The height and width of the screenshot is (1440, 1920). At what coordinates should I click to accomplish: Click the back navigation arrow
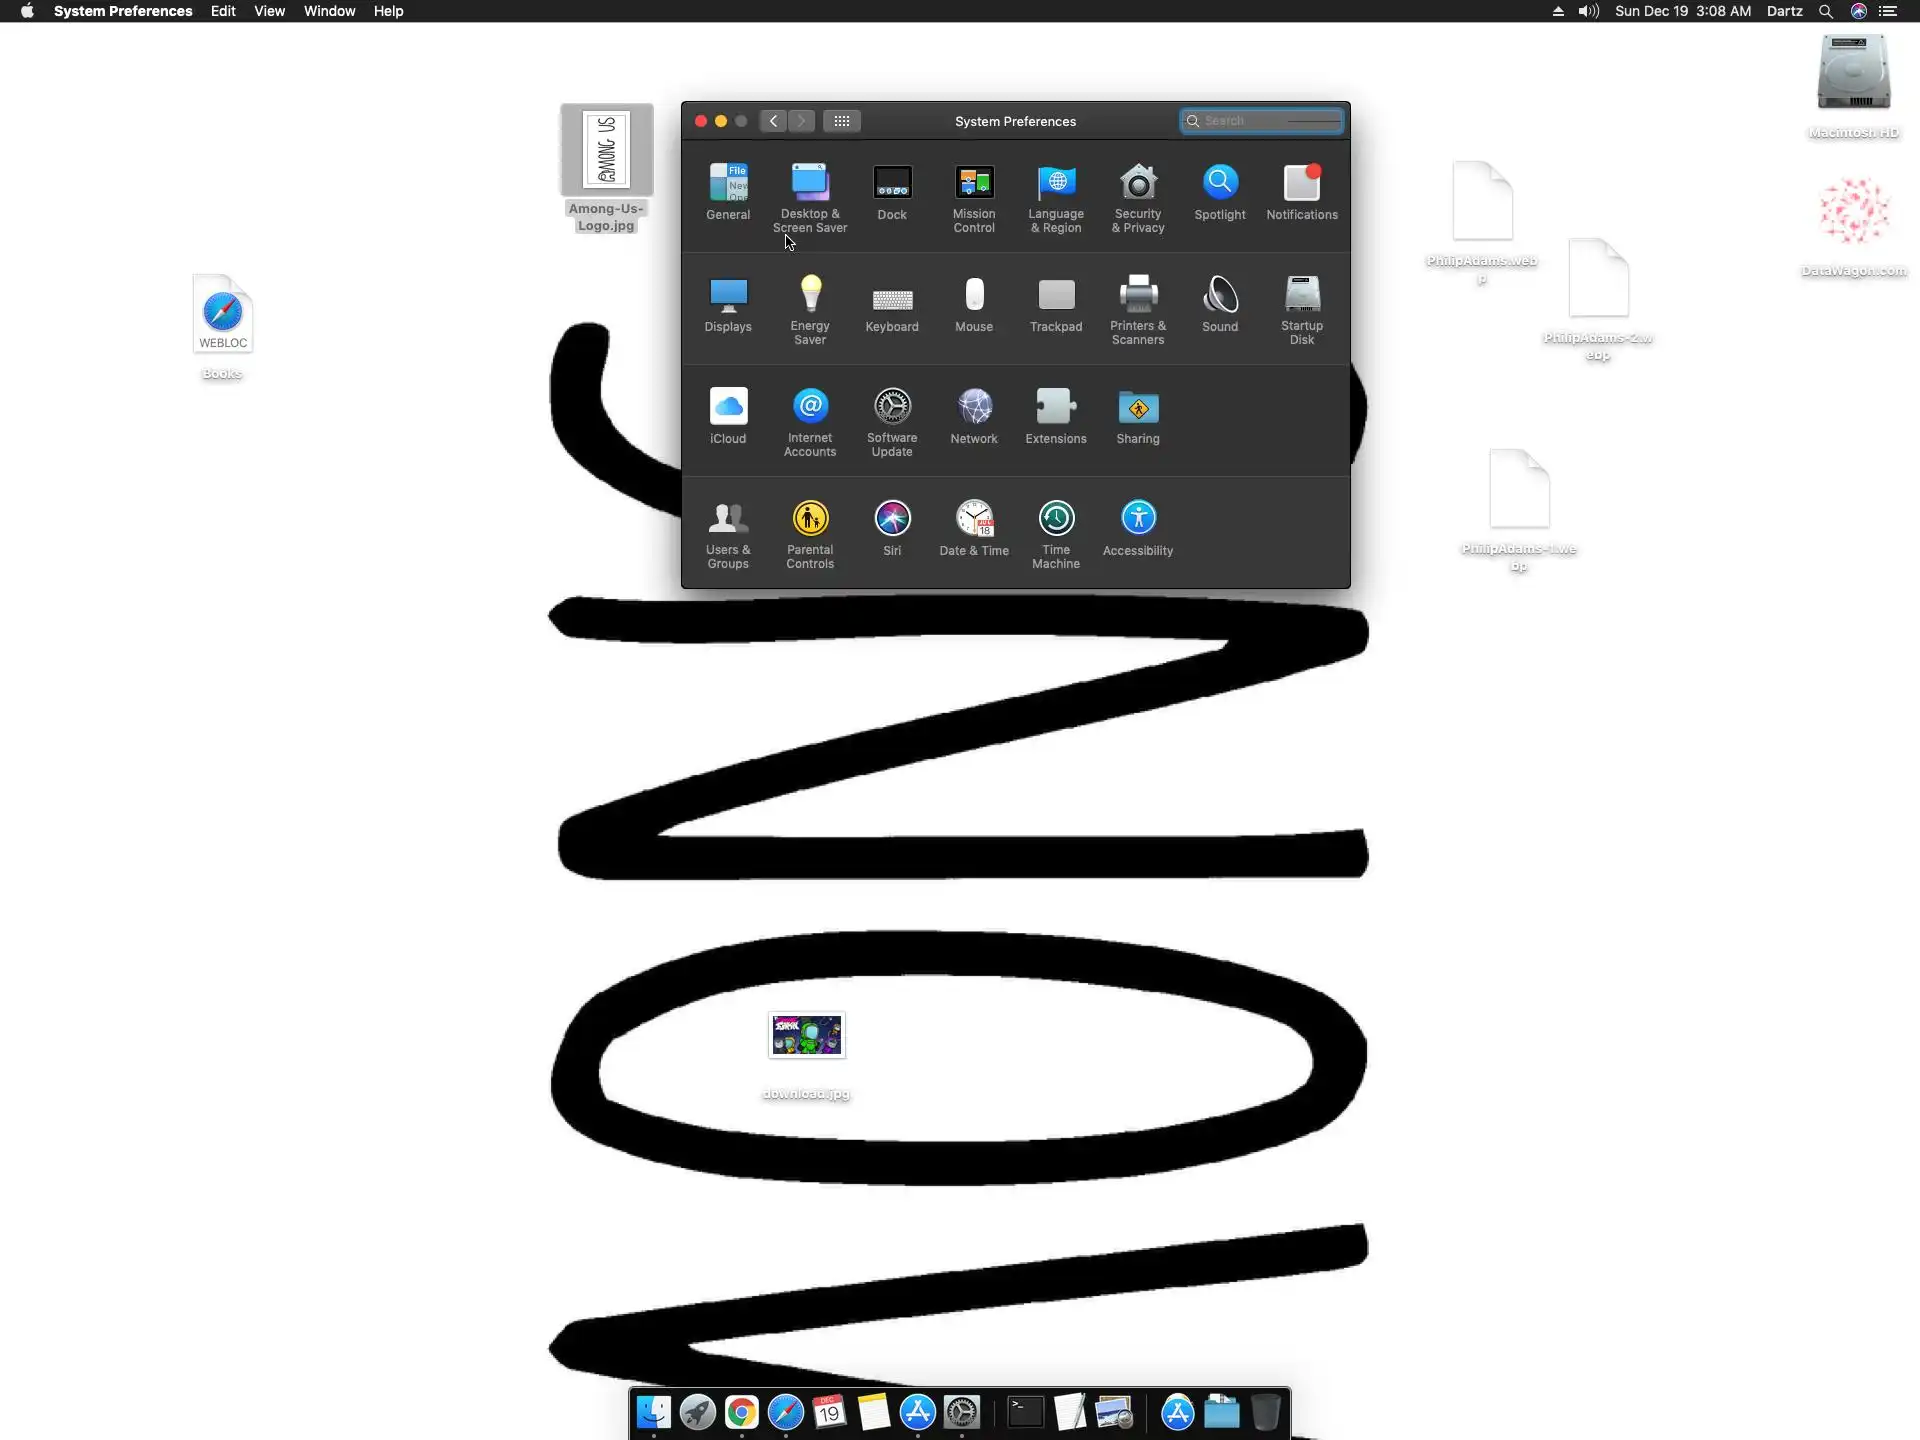[x=773, y=121]
